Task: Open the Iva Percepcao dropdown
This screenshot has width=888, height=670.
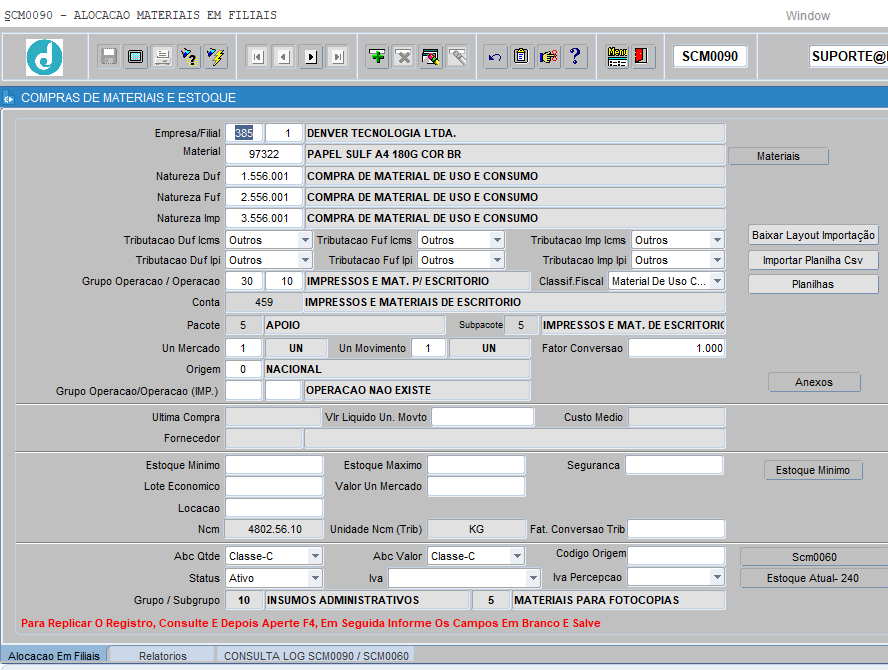Action: (x=717, y=577)
